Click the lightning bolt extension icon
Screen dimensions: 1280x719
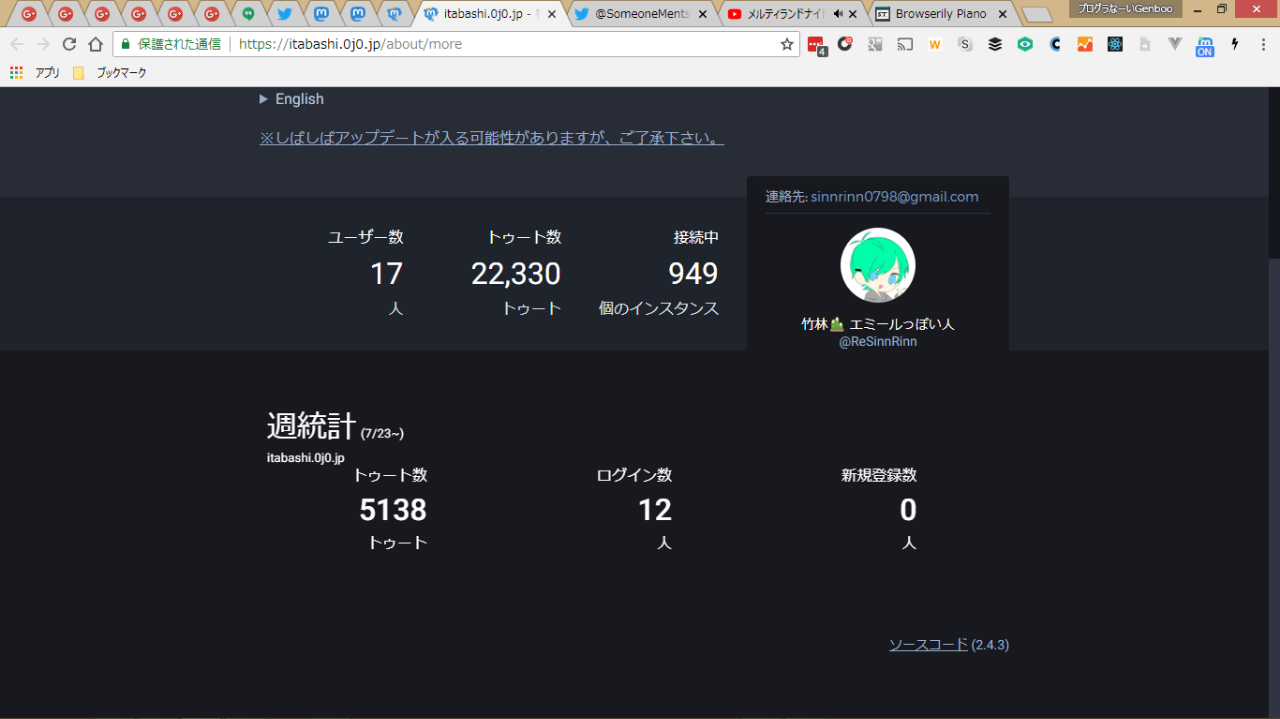click(1235, 44)
